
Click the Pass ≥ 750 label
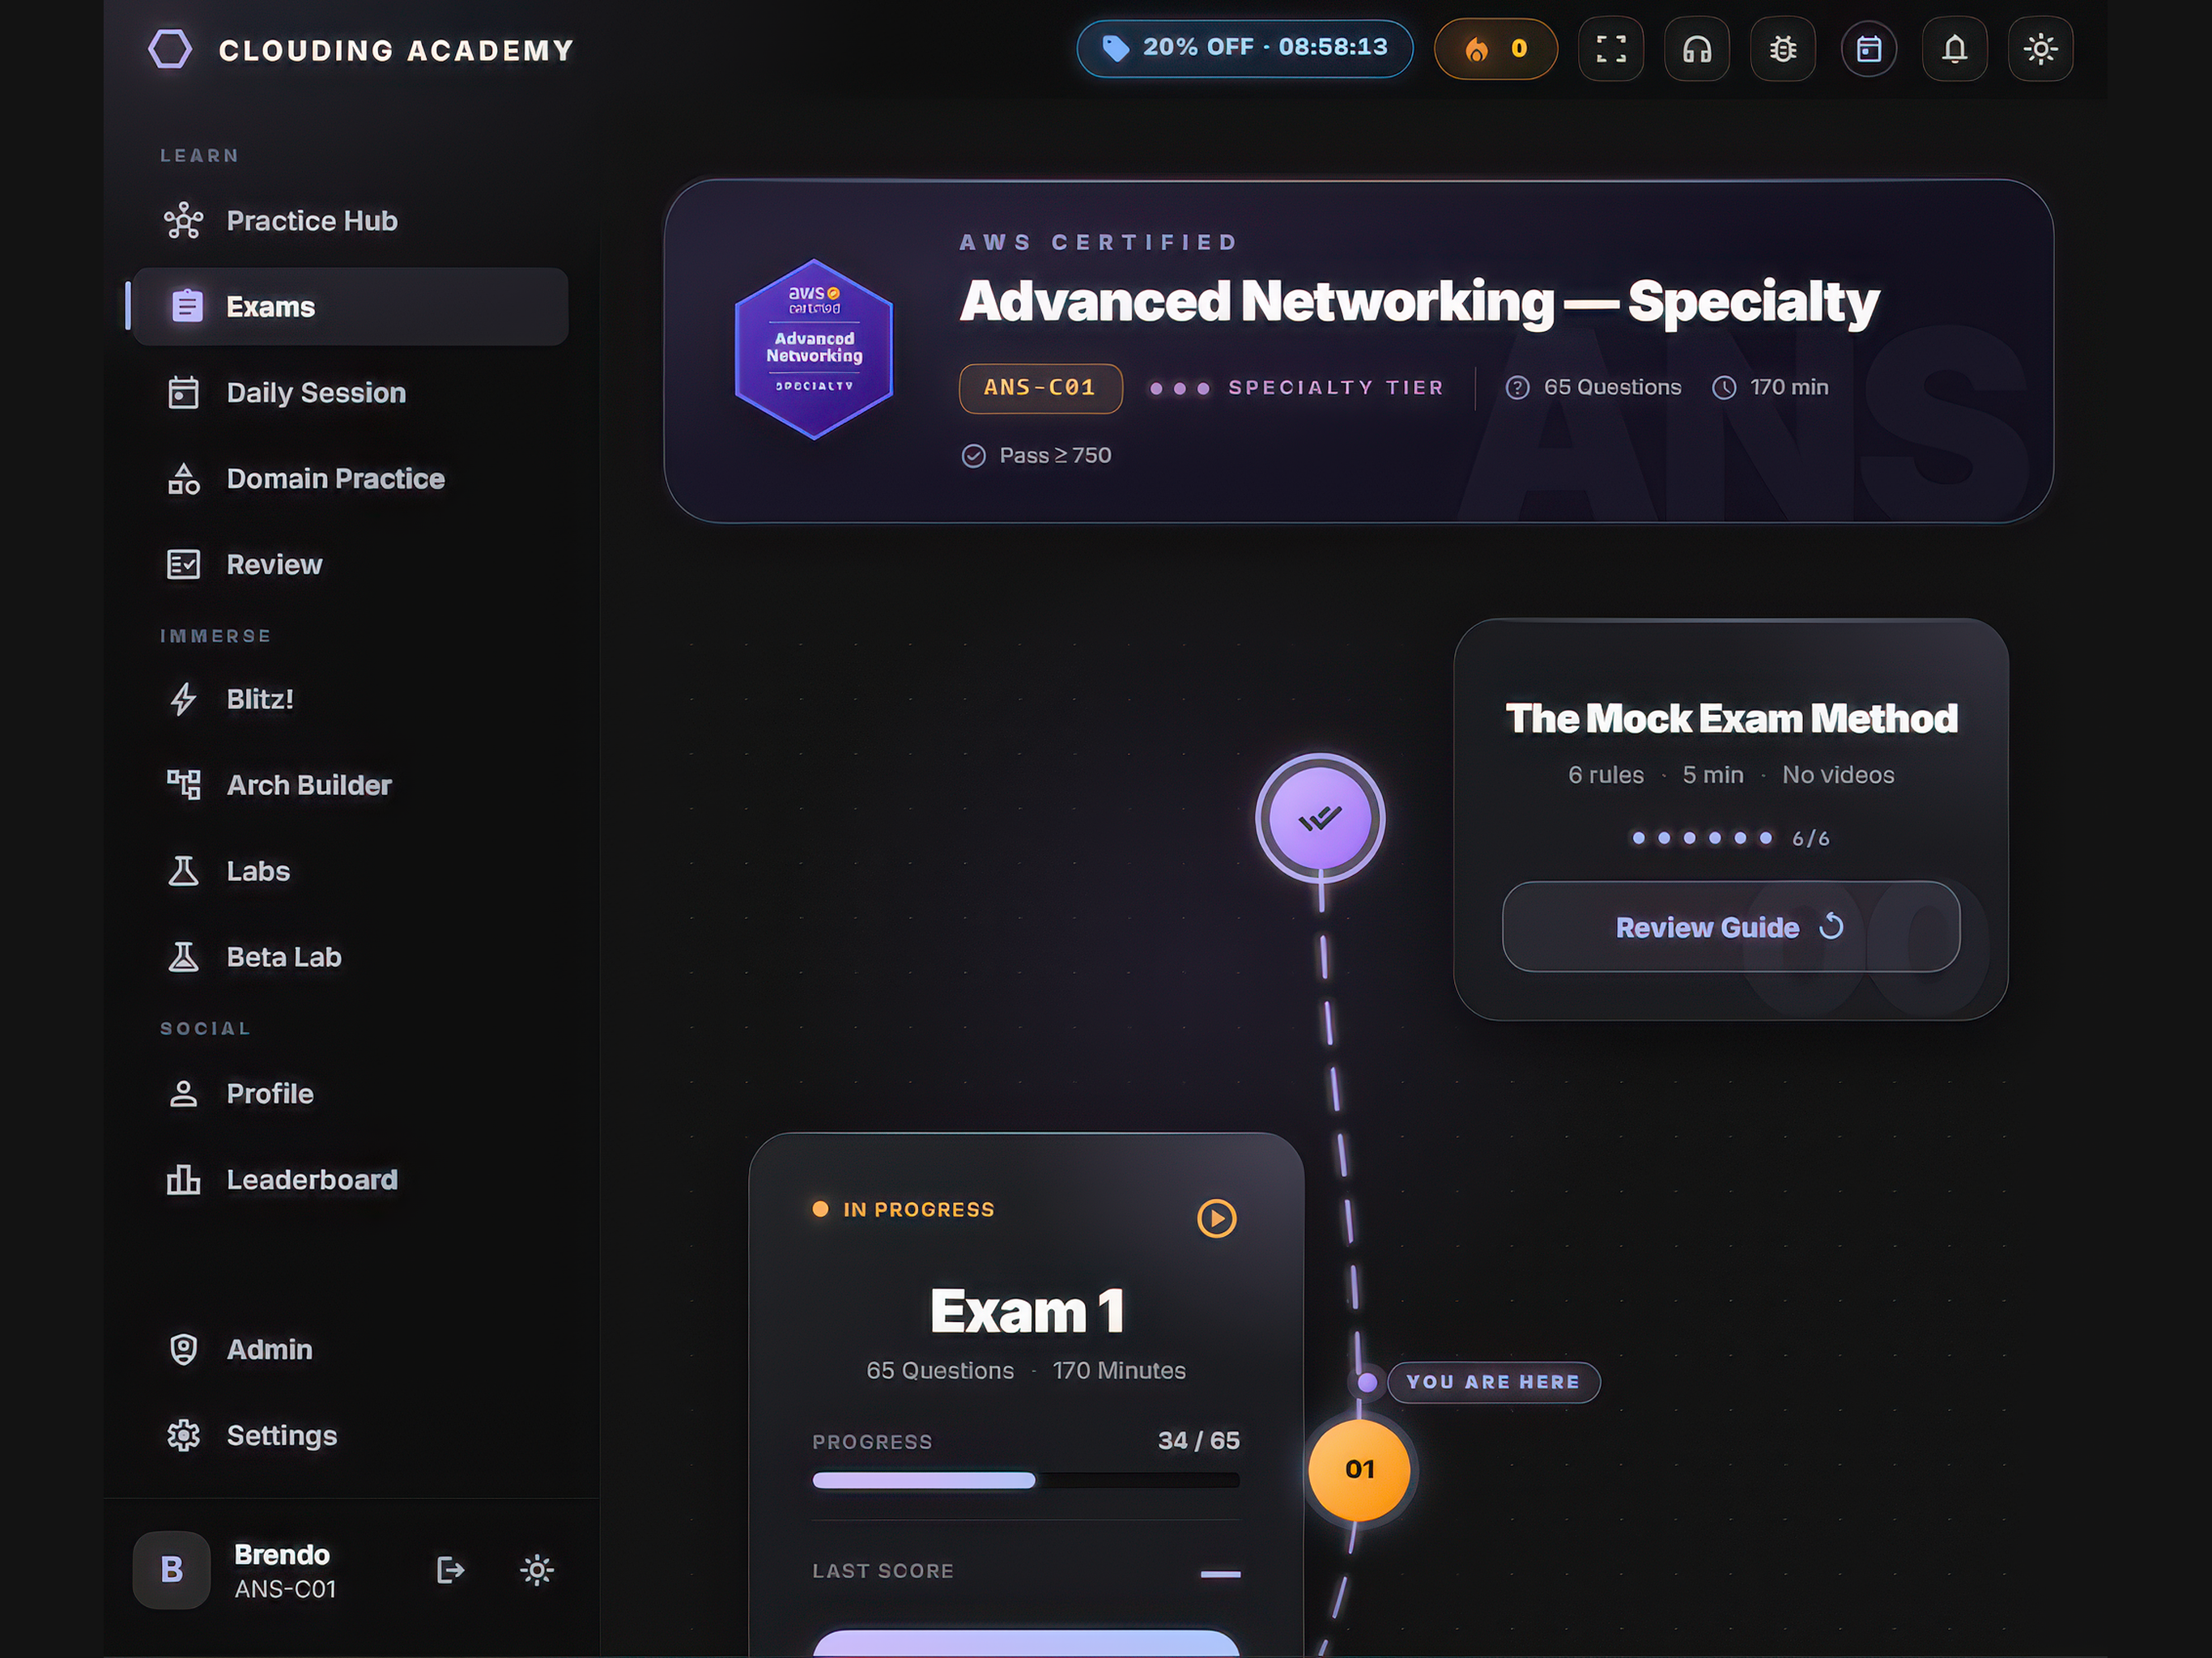click(1036, 455)
